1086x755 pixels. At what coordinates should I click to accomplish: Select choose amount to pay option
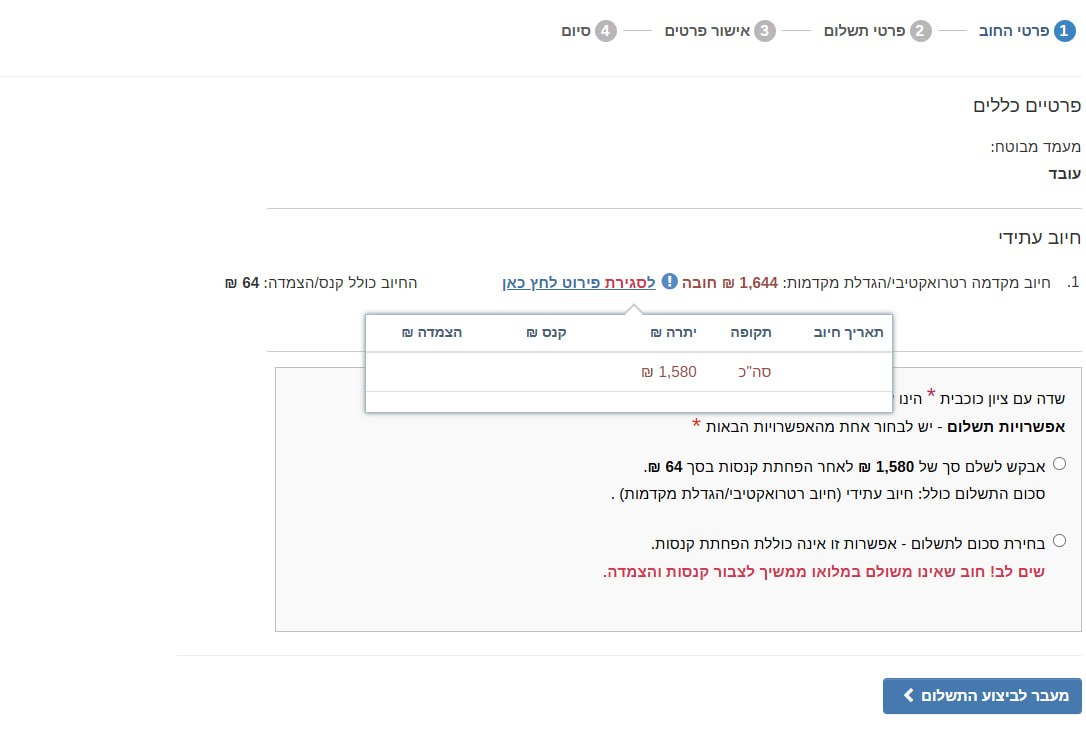[x=1060, y=540]
